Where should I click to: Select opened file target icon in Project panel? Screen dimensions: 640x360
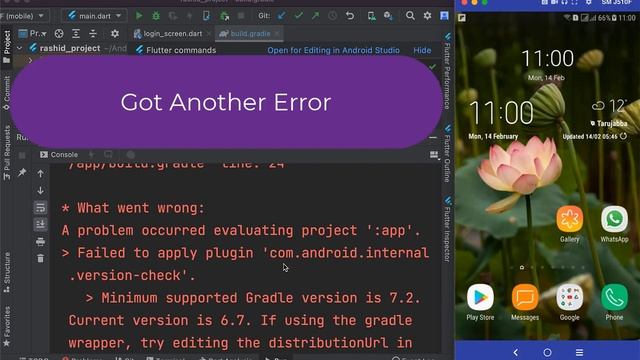tap(59, 33)
